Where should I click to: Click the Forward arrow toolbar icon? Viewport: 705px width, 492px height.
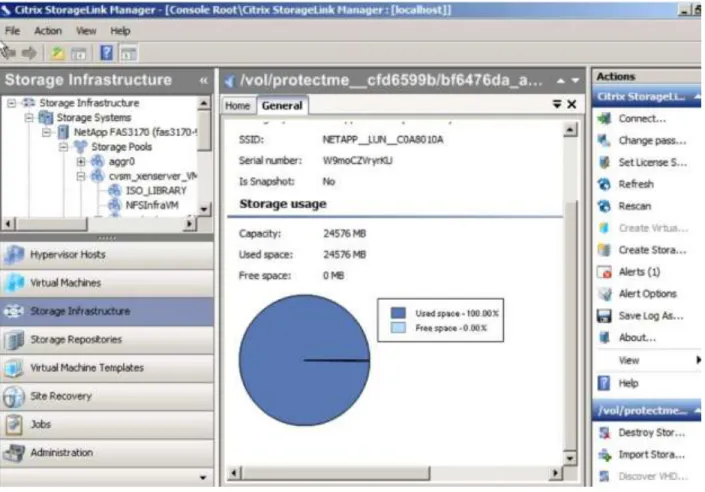tap(29, 53)
